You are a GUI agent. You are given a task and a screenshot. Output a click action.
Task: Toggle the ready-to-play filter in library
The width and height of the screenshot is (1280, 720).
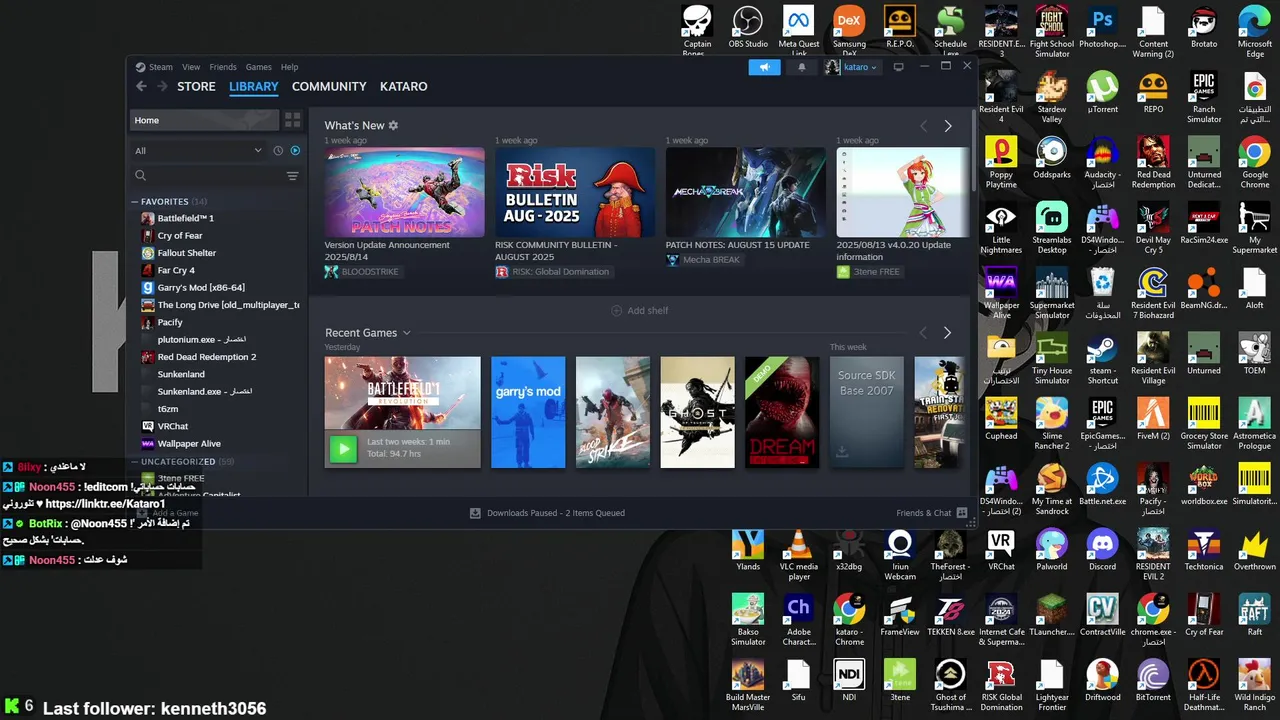click(x=295, y=151)
